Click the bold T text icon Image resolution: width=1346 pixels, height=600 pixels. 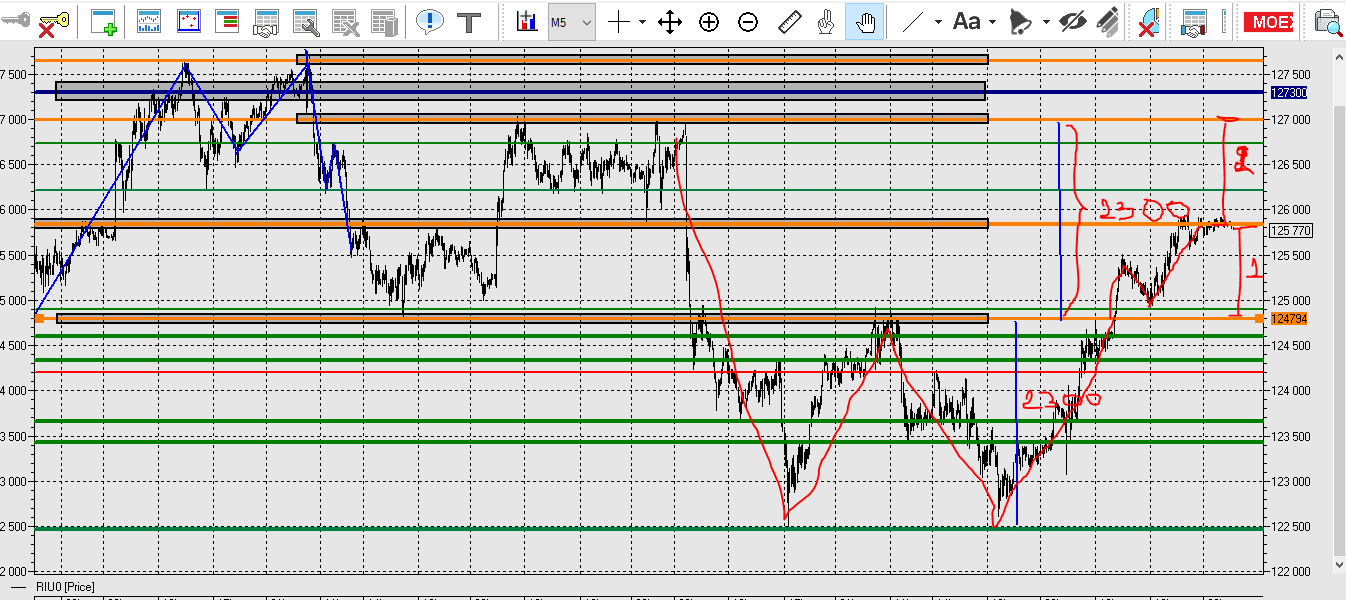click(468, 21)
